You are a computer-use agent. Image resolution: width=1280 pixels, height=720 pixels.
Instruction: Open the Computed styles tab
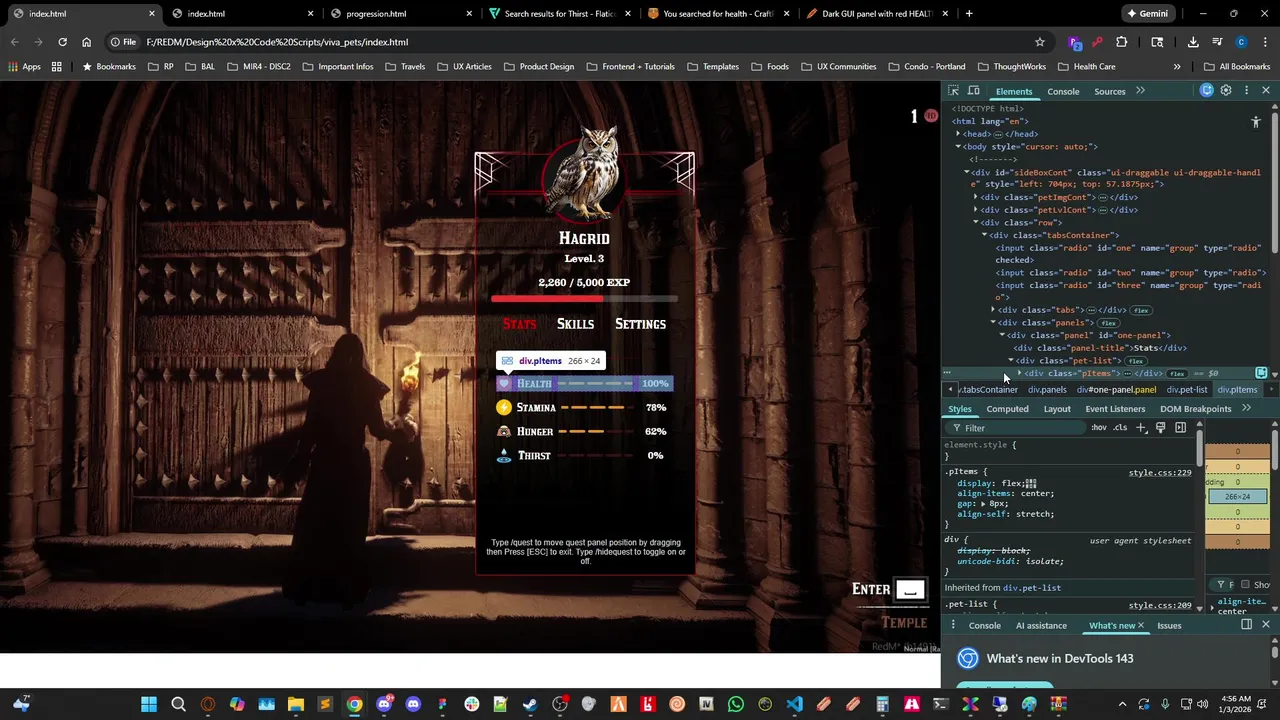tap(1007, 409)
